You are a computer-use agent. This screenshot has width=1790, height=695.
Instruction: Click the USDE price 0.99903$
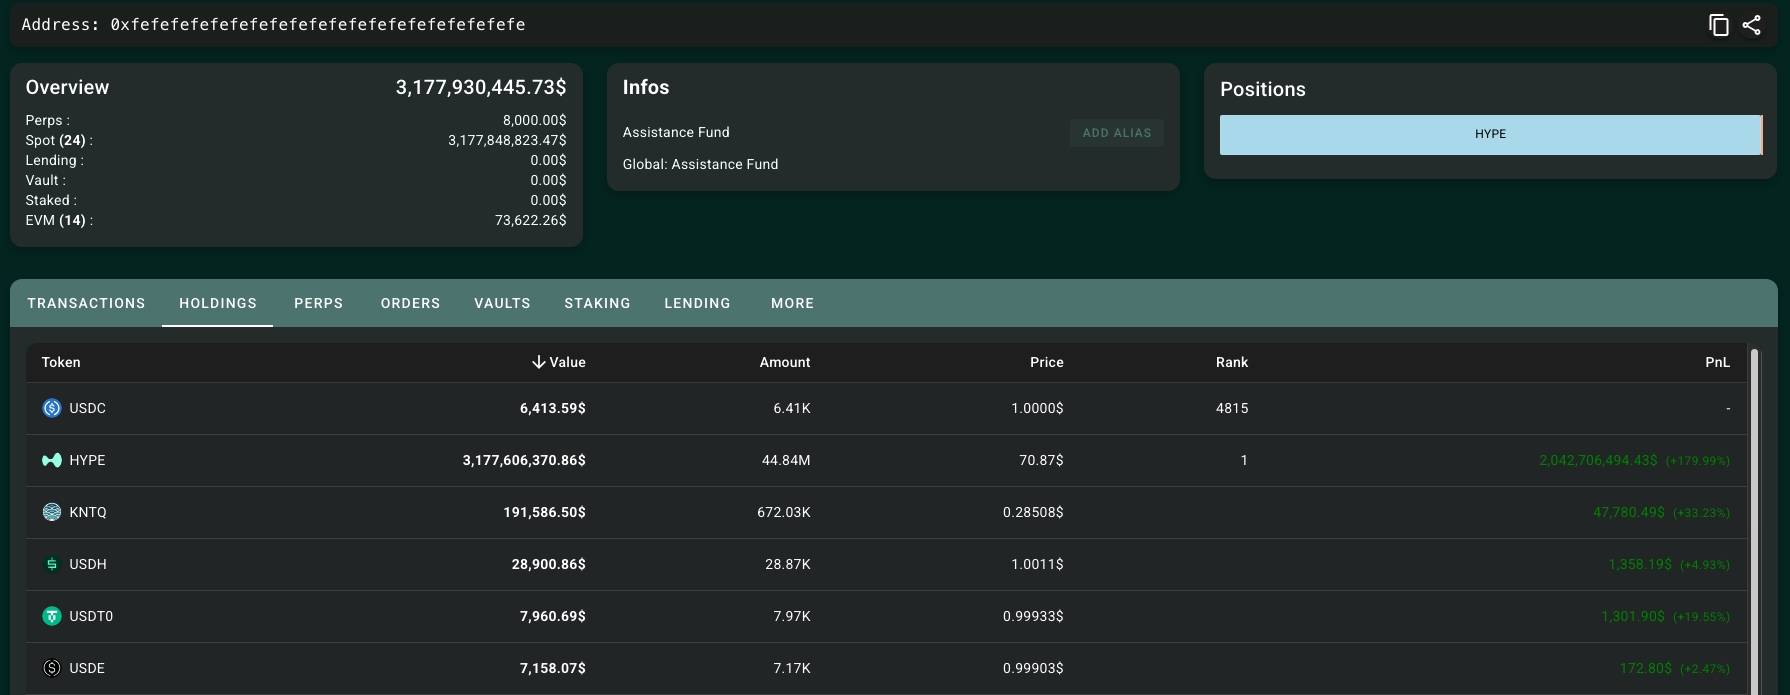click(1033, 668)
